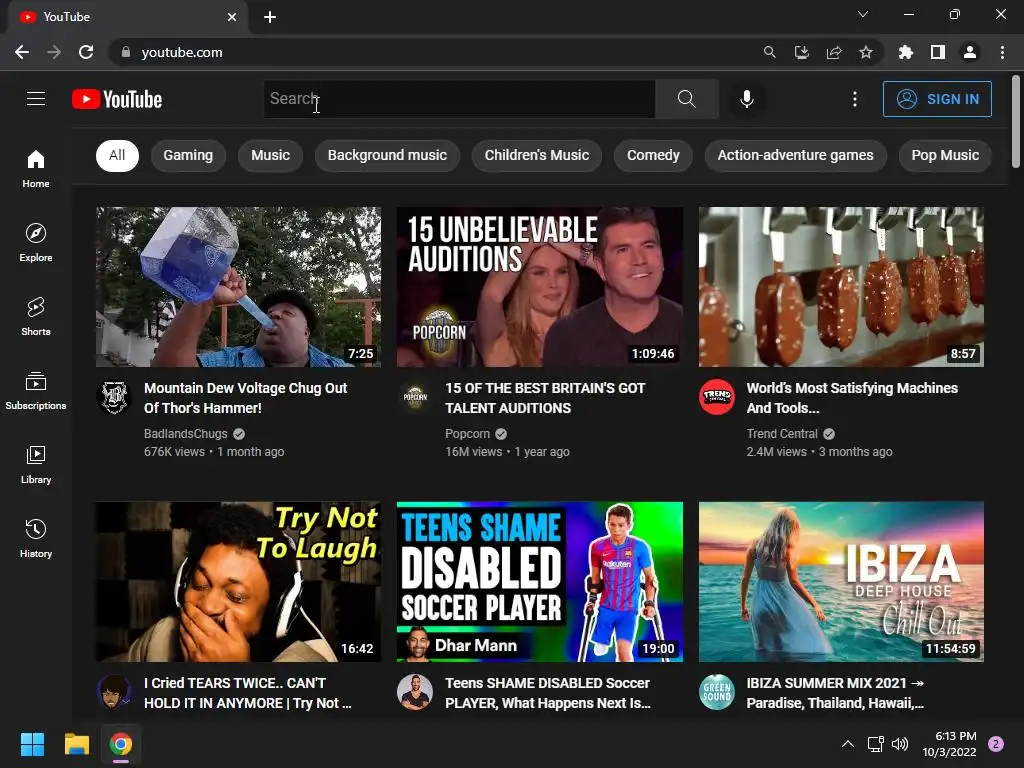Click Green Sound channel avatar
Viewport: 1024px width, 768px height.
(x=716, y=692)
